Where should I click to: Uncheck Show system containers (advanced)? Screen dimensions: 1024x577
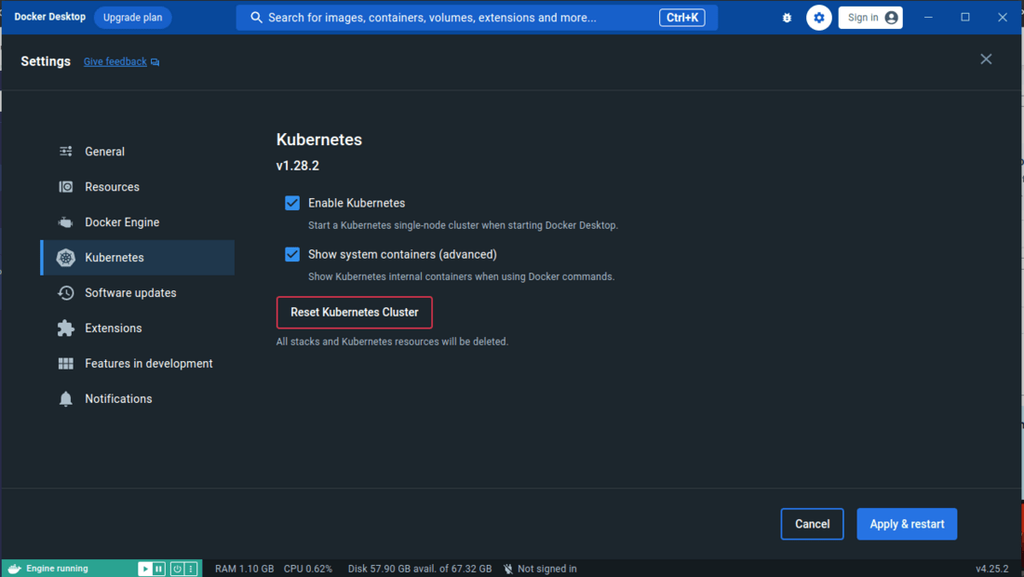click(x=293, y=255)
